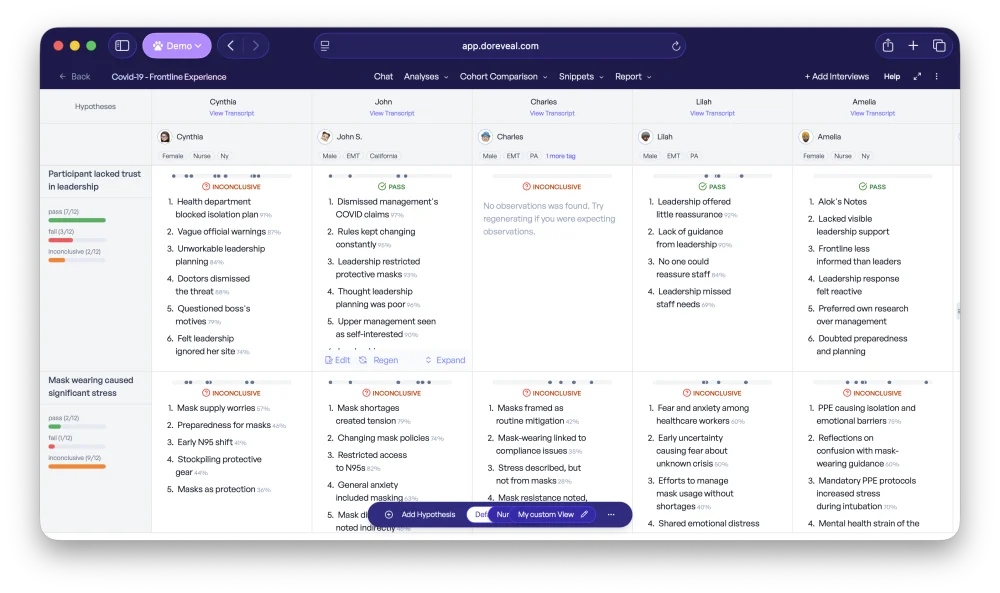The height and width of the screenshot is (593, 1000).
Task: Open the vertical three-dot options menu
Action: point(936,77)
